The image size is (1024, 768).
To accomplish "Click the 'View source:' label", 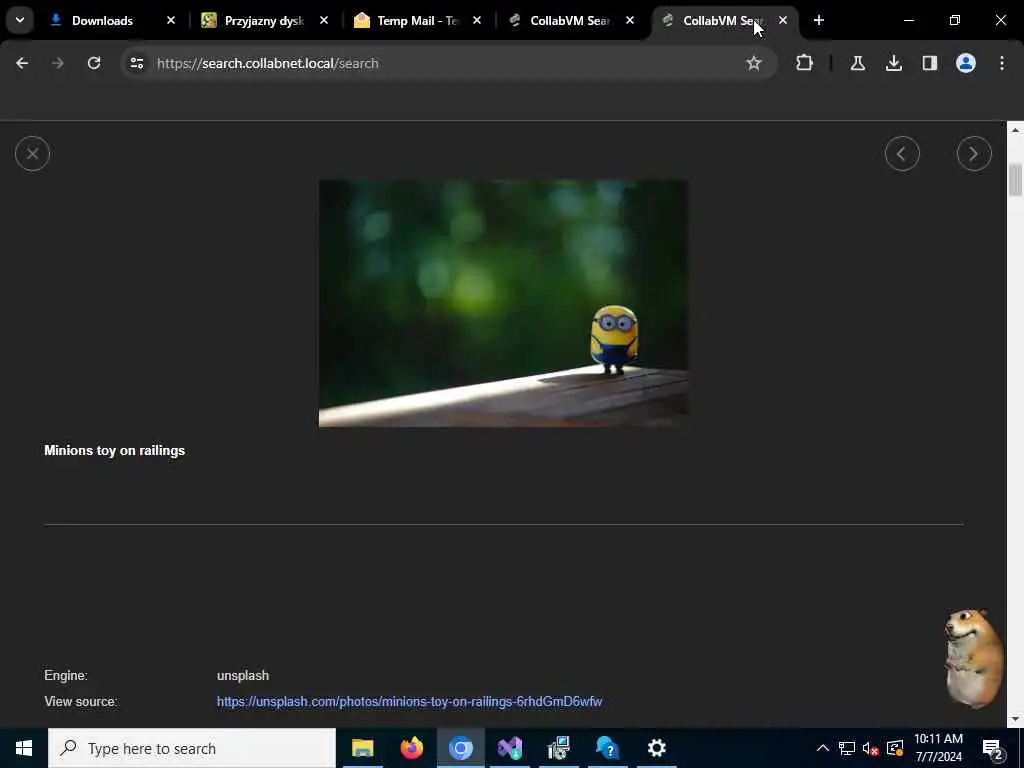I will pyautogui.click(x=81, y=701).
